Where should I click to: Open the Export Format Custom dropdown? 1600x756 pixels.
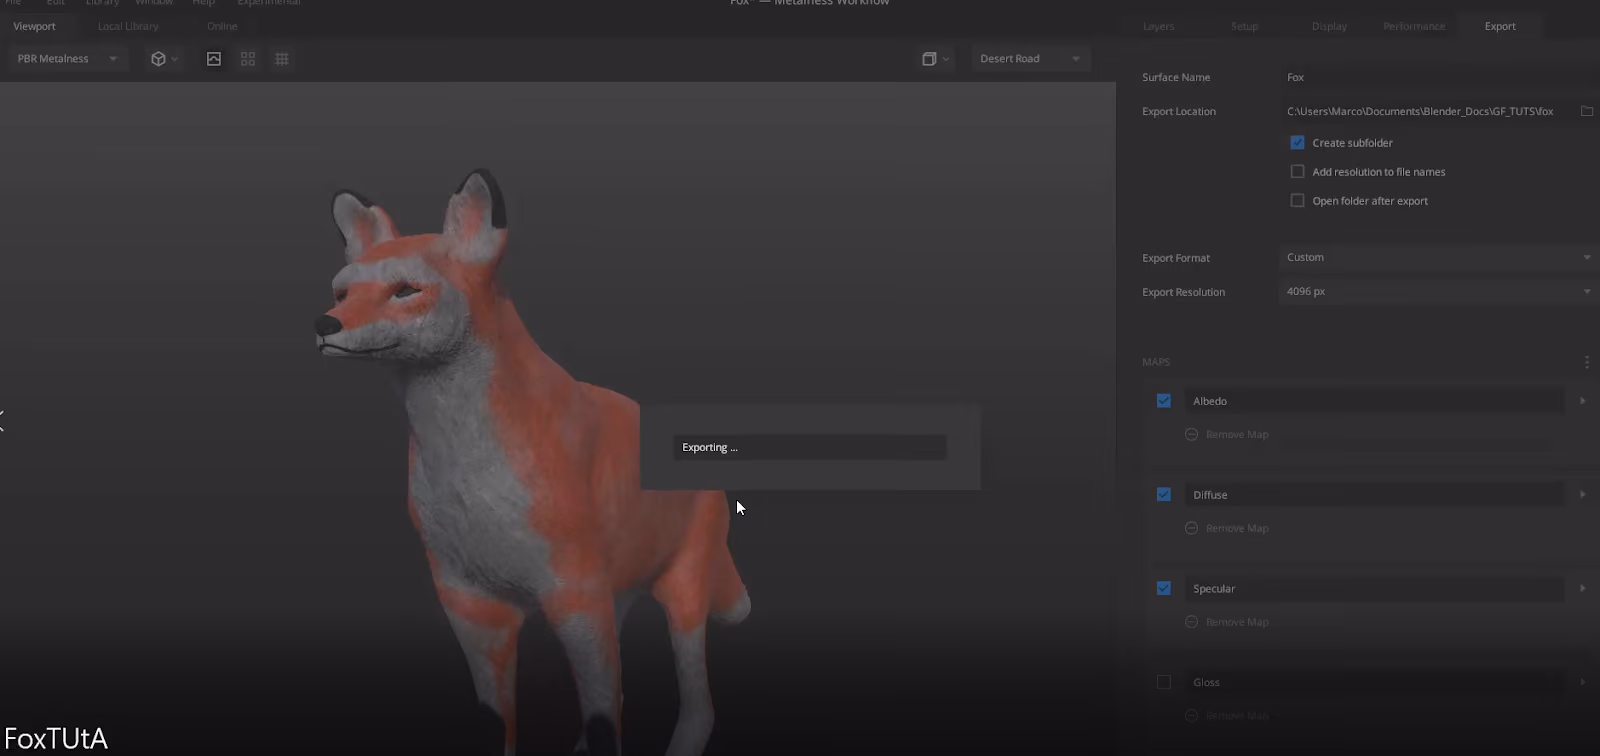(1439, 257)
